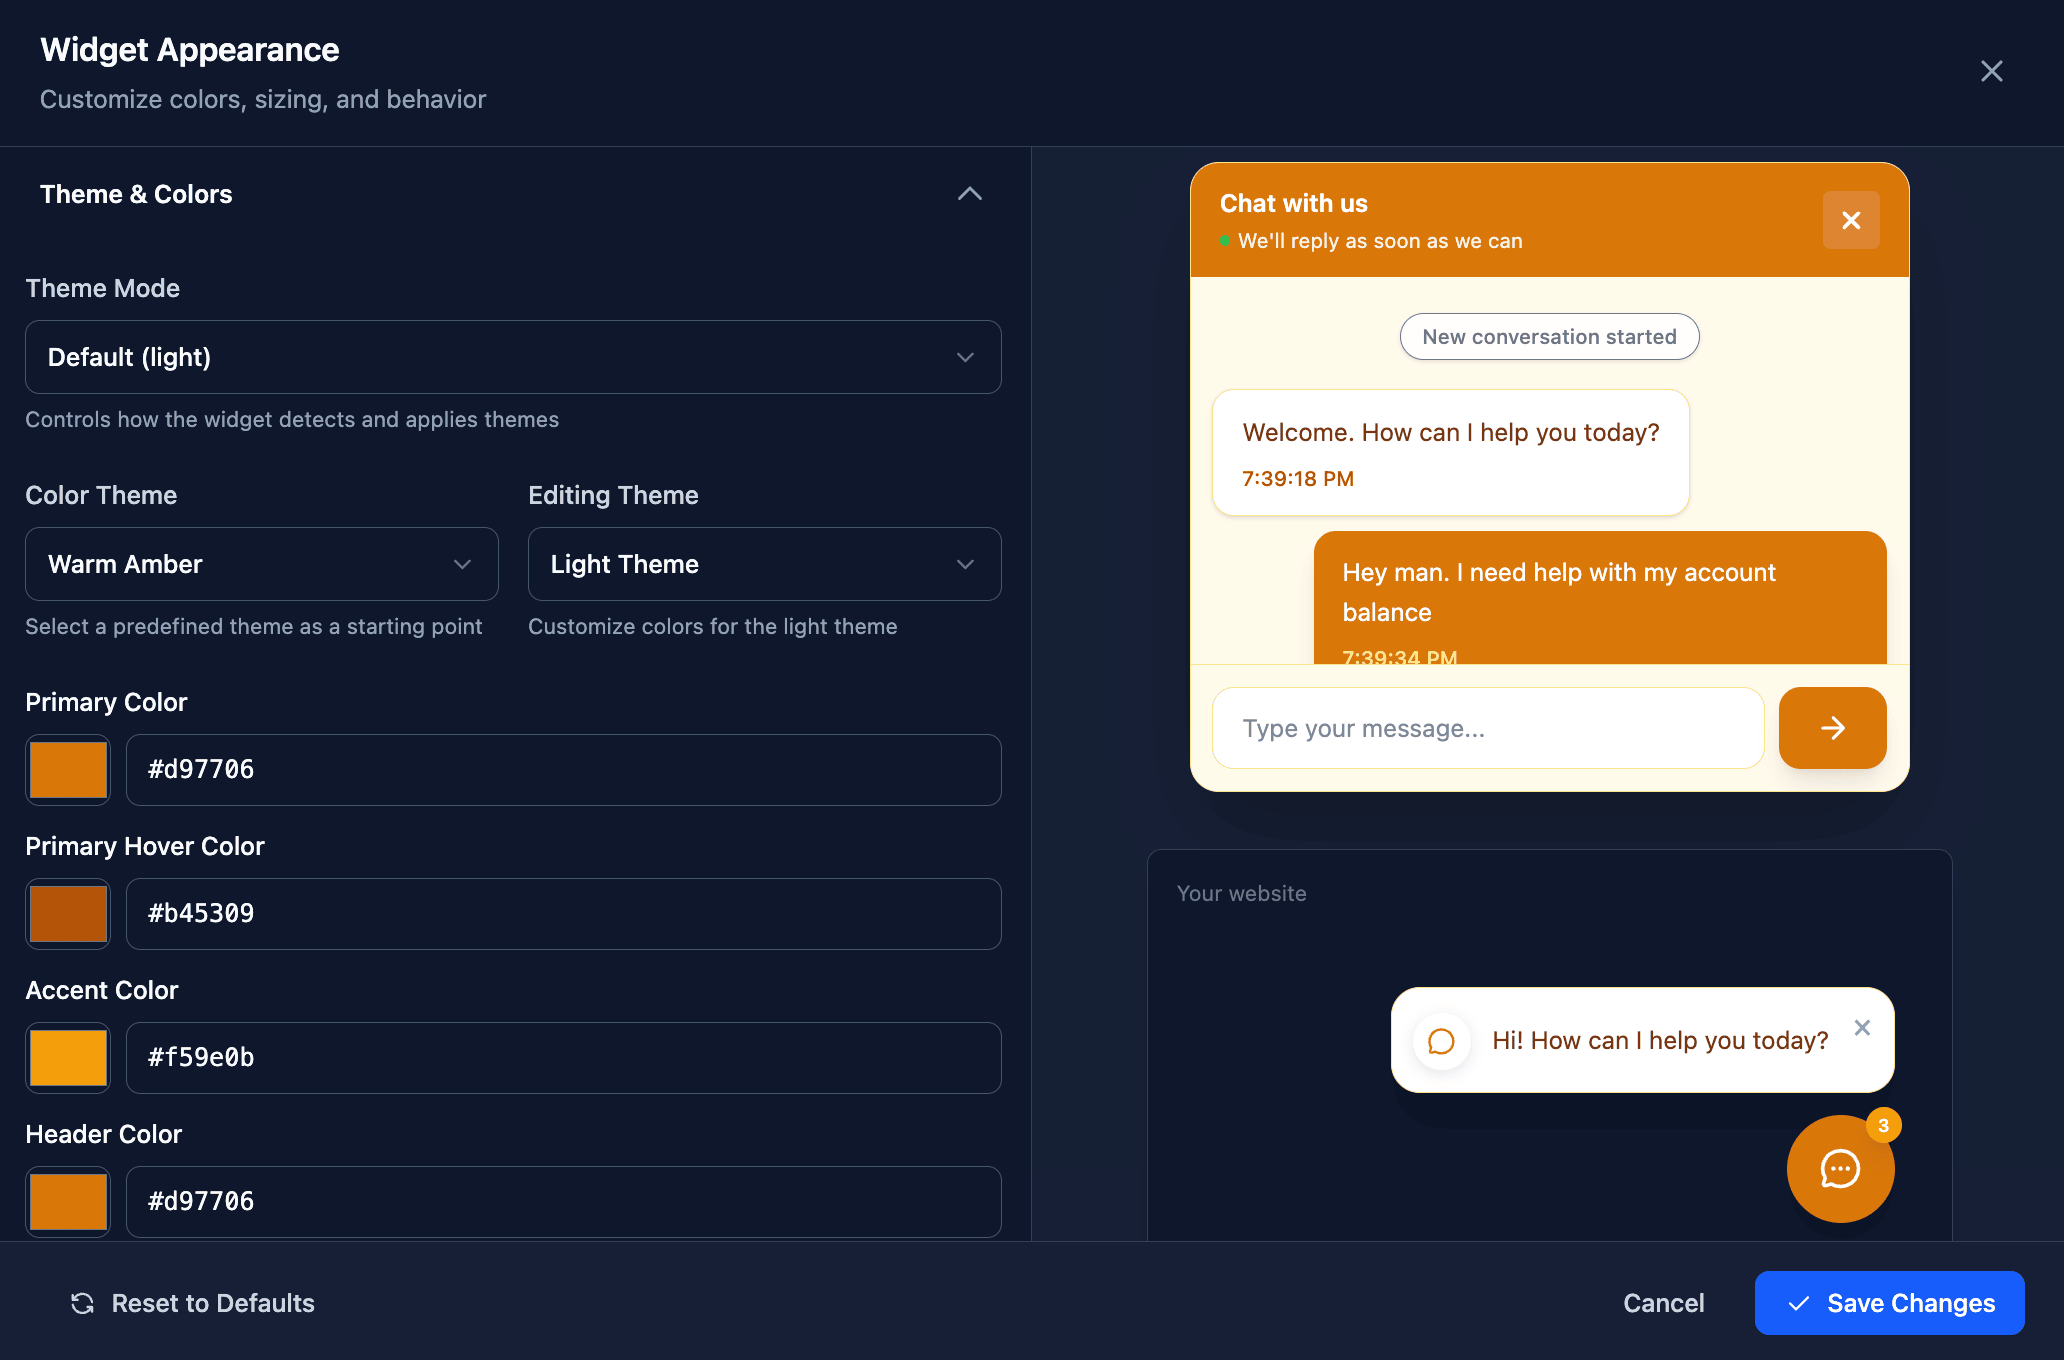This screenshot has width=2064, height=1360.
Task: Click the Your website label
Action: click(1241, 894)
